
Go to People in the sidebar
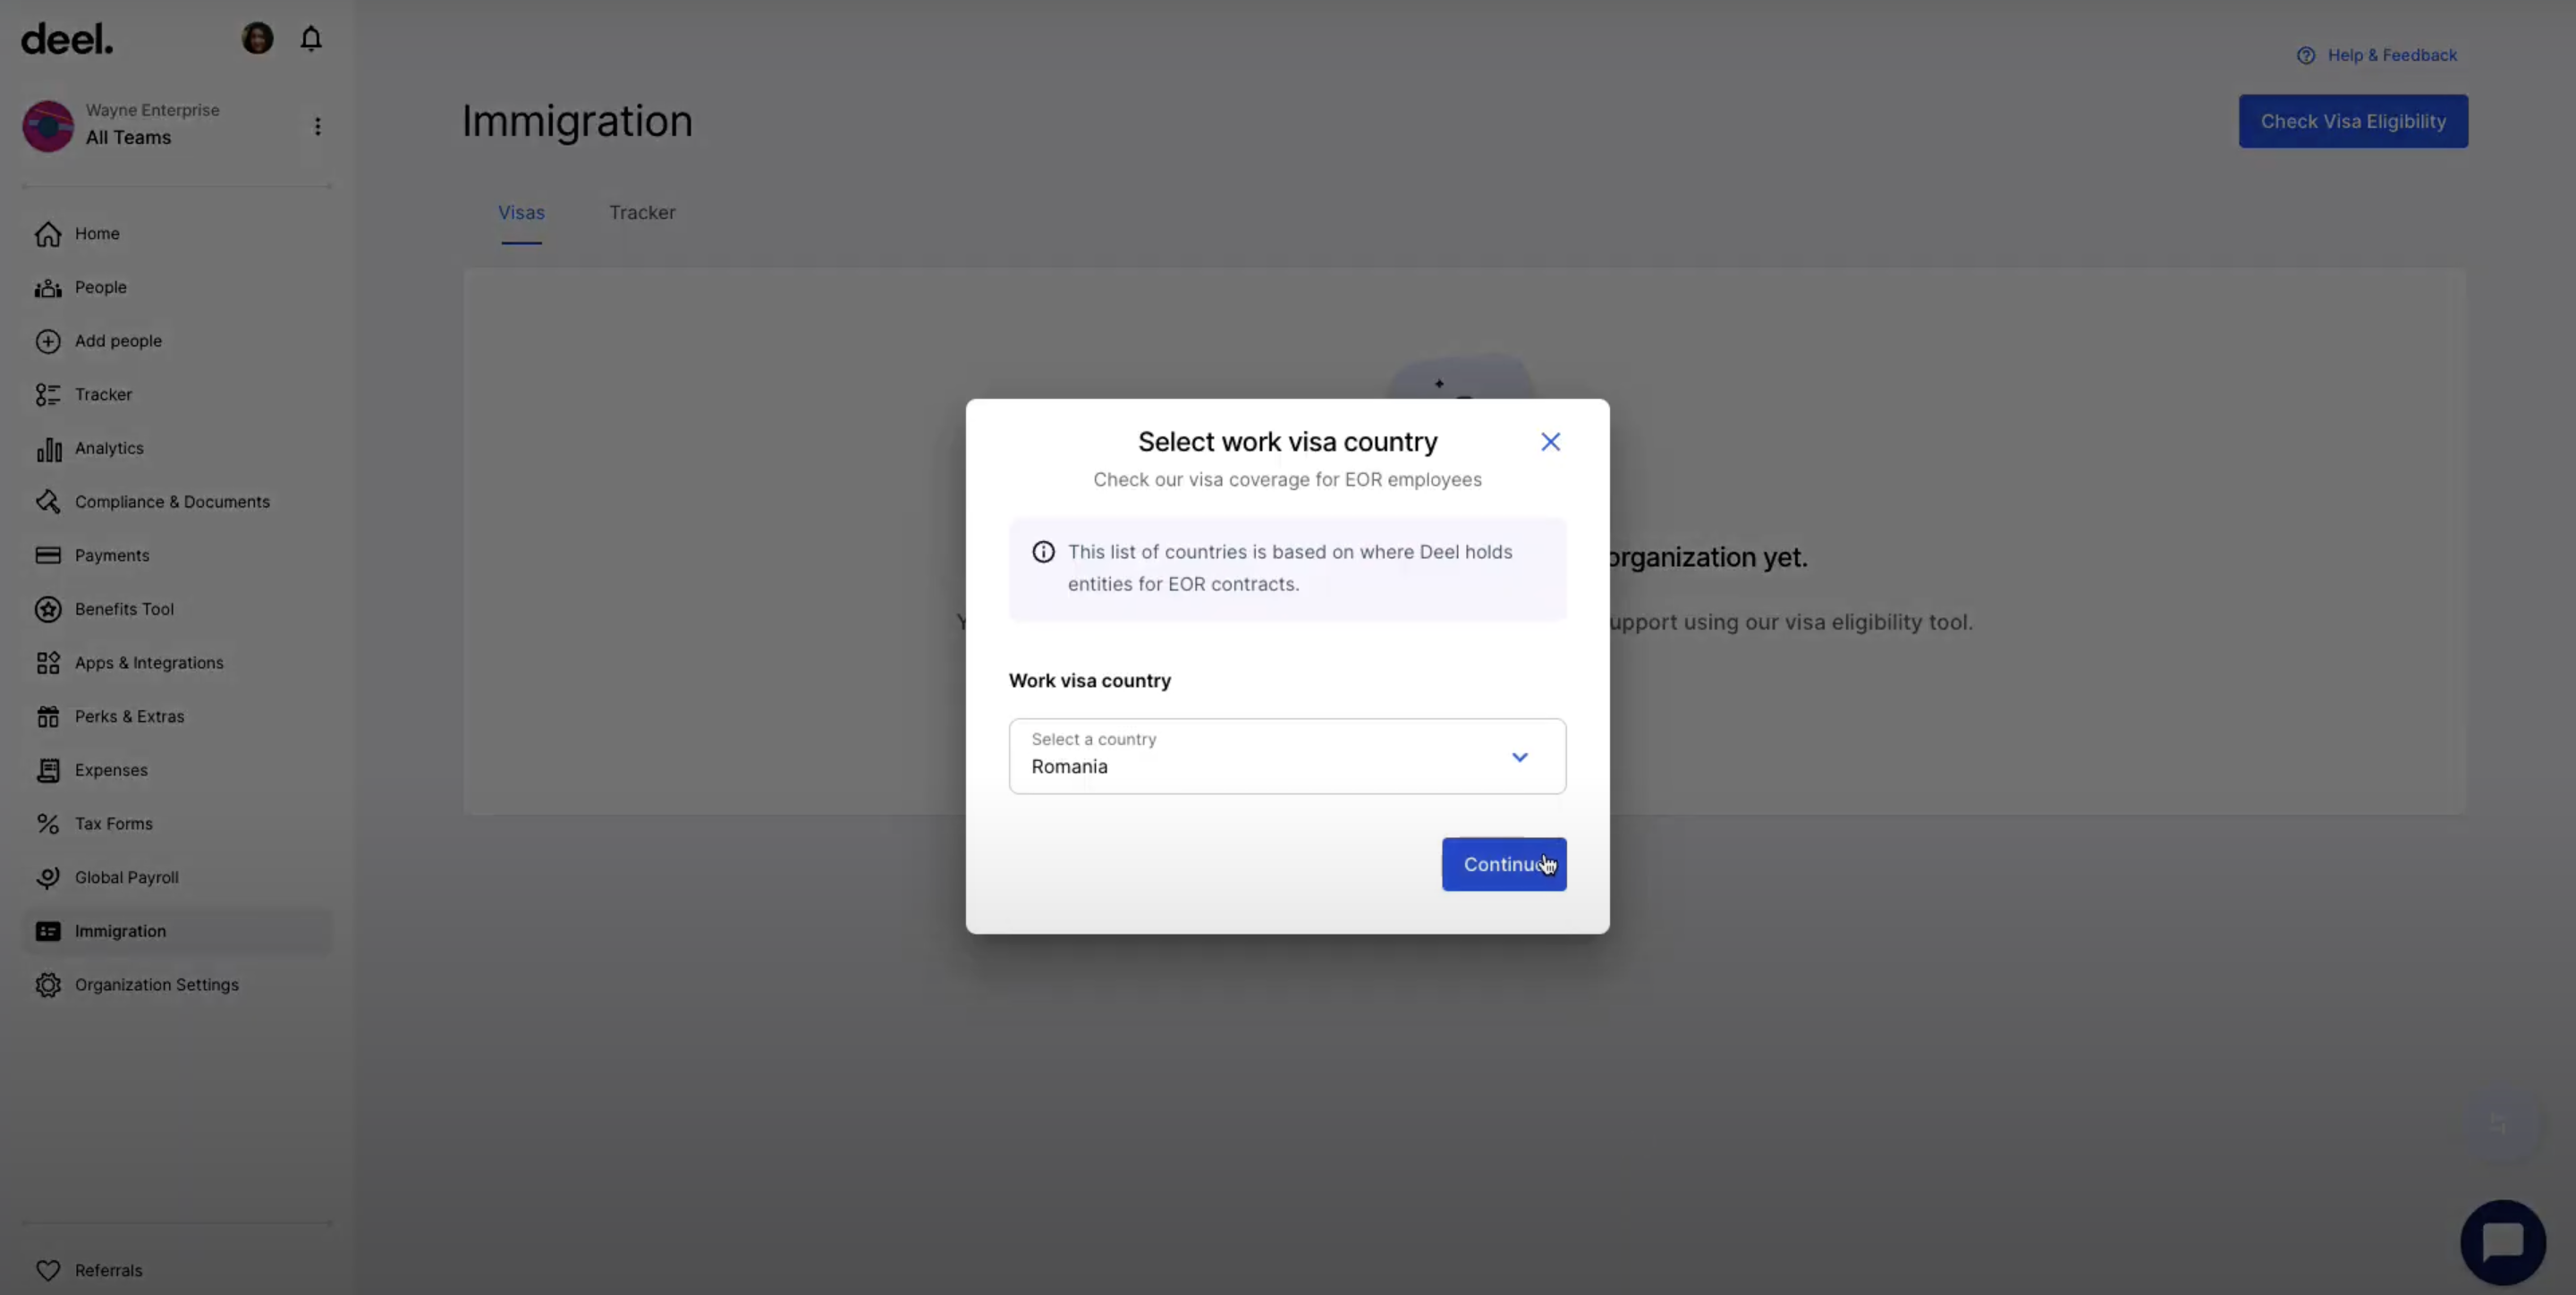[177, 287]
